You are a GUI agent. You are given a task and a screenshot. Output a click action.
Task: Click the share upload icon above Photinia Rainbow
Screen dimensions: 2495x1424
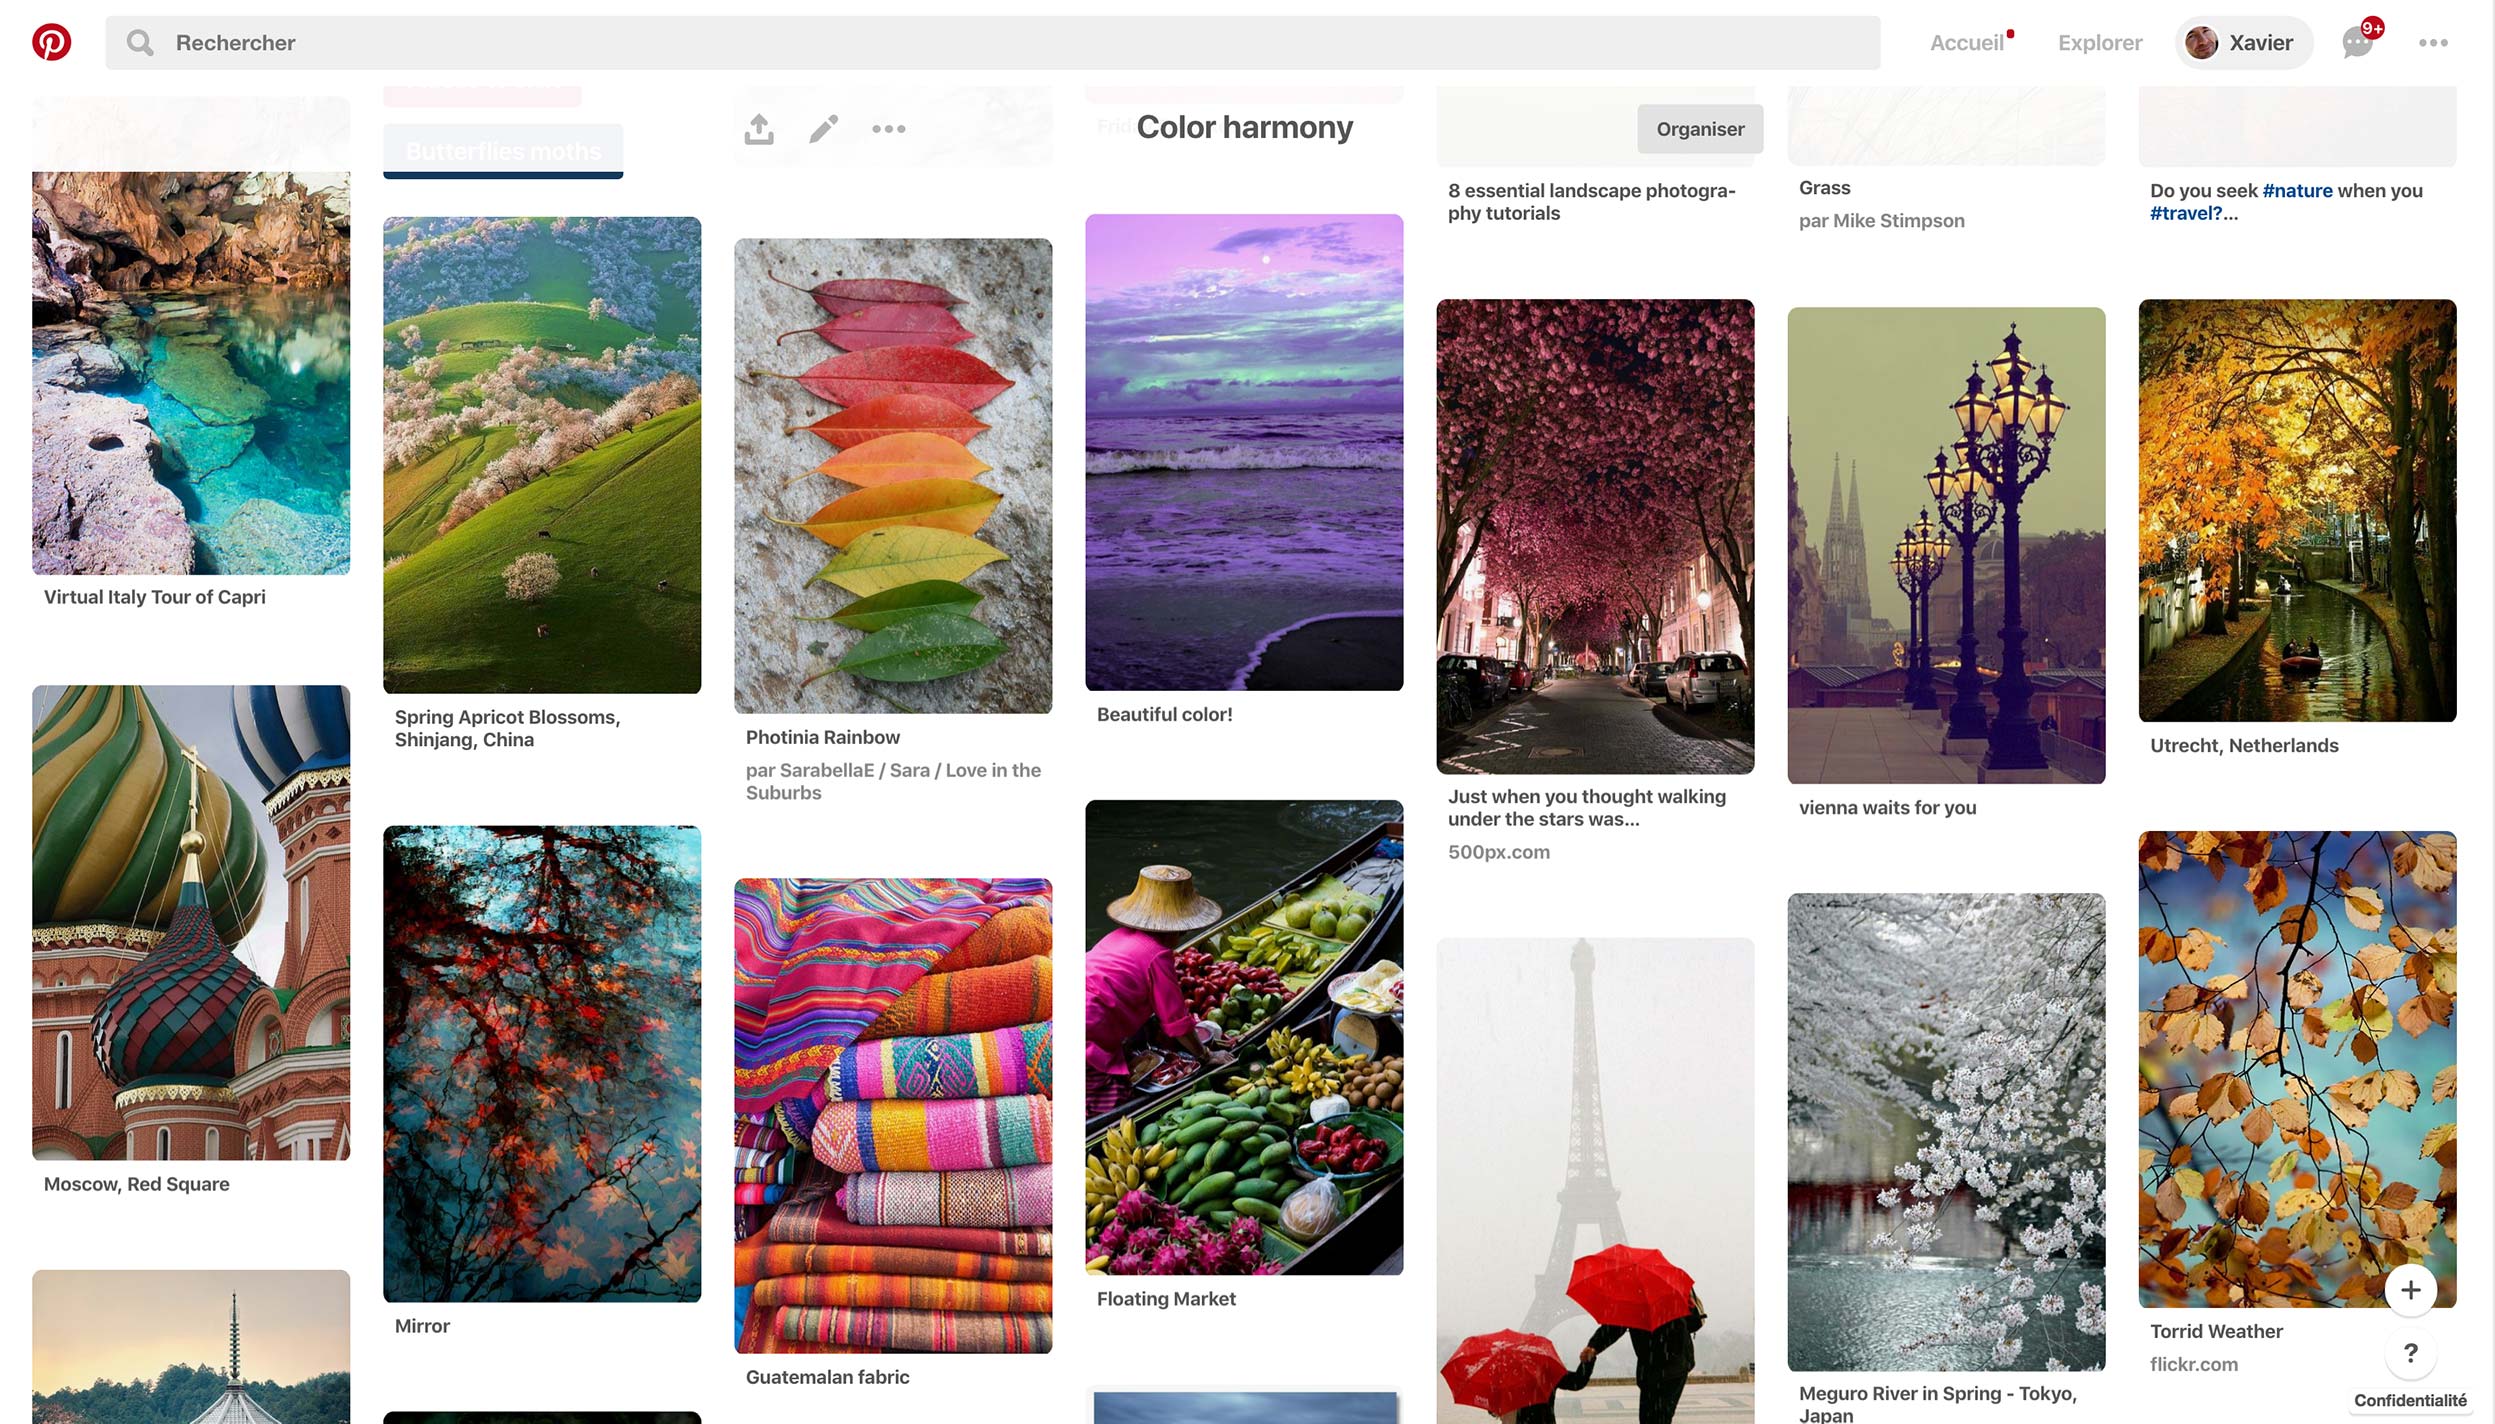[x=759, y=128]
